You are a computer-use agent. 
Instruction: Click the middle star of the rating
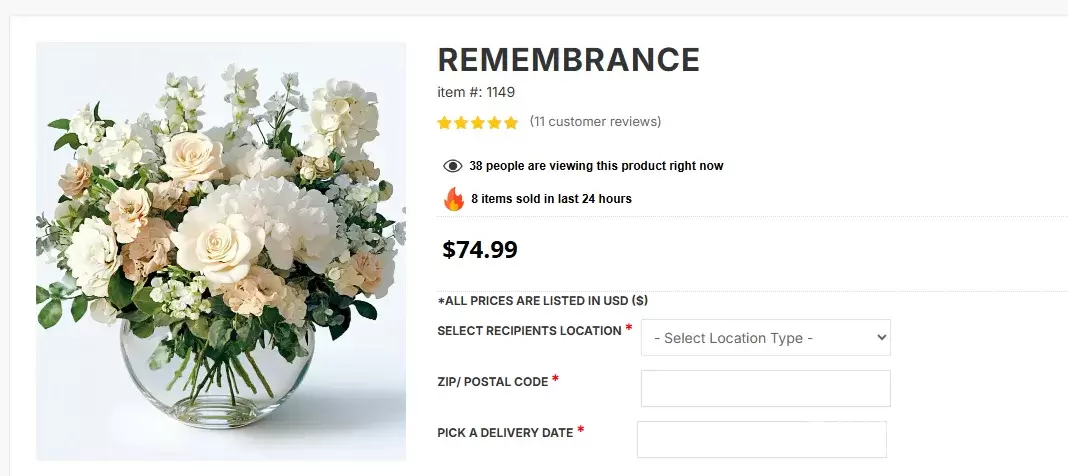click(478, 123)
